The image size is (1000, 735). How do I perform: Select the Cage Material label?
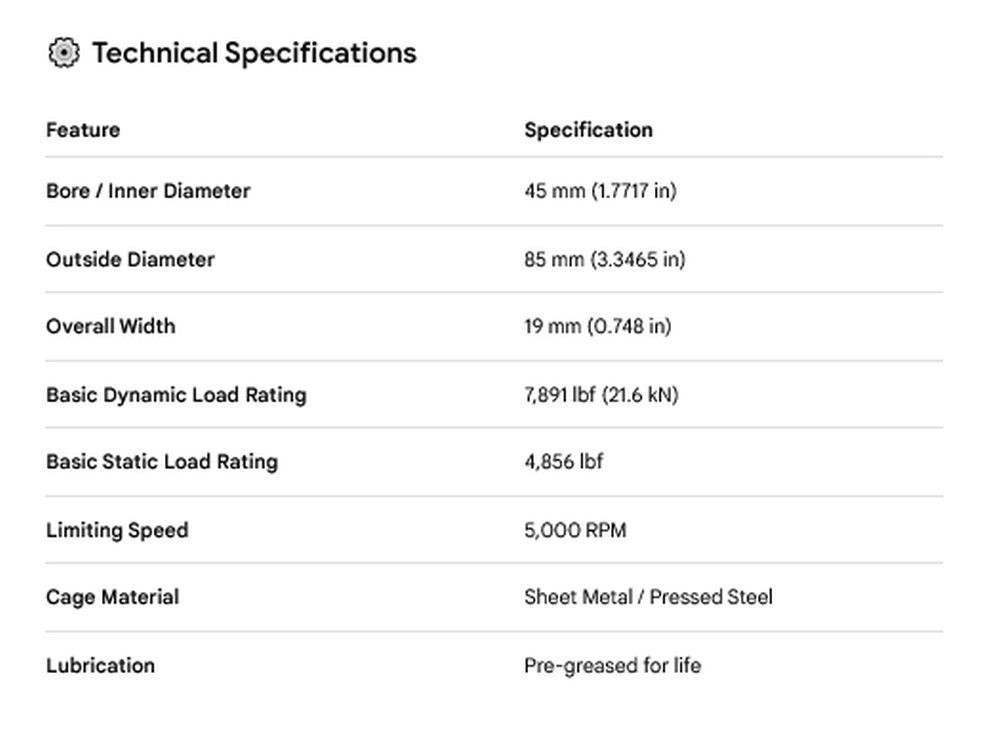click(x=112, y=597)
